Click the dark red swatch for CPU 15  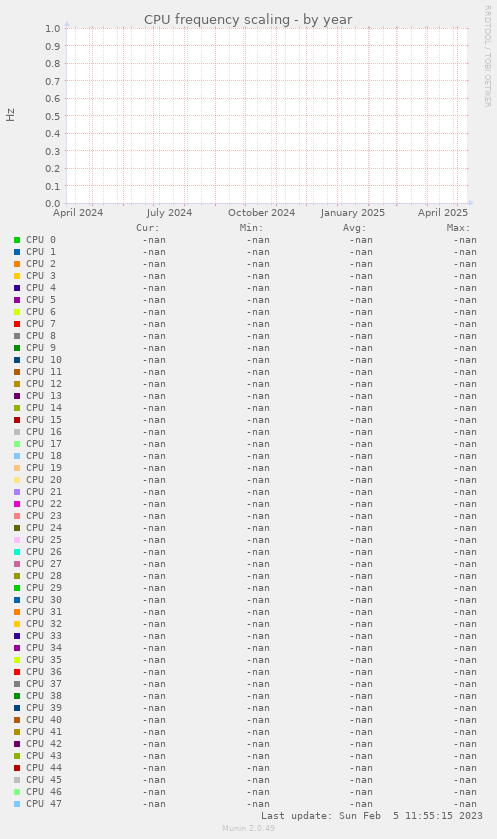click(x=17, y=420)
